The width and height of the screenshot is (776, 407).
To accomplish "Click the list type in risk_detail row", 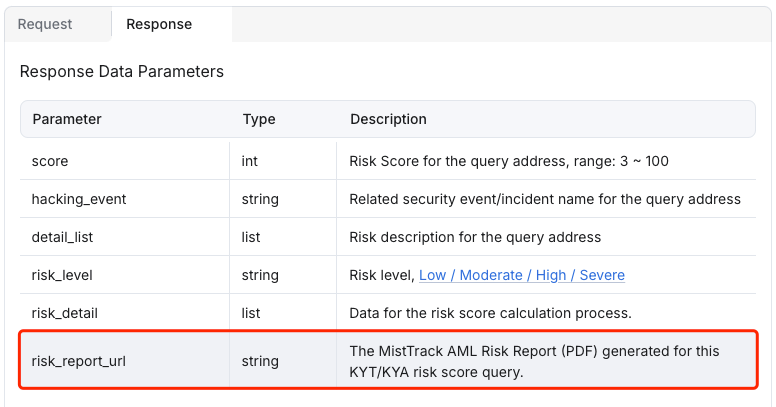I will pos(252,313).
